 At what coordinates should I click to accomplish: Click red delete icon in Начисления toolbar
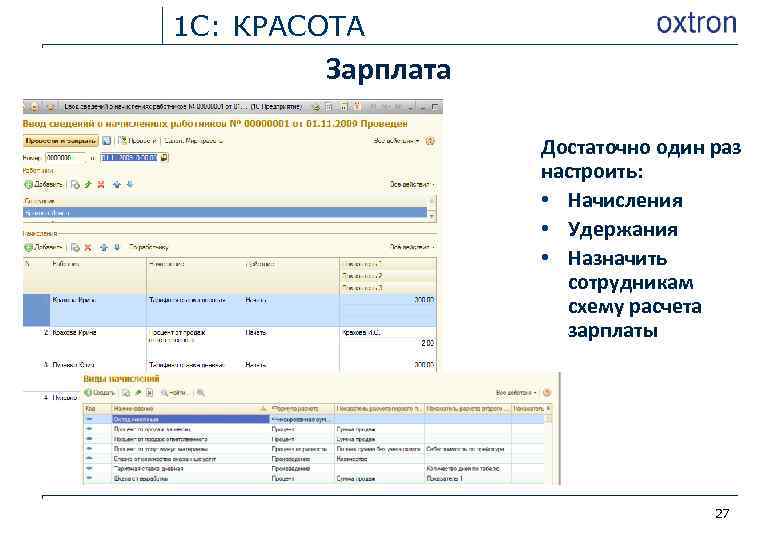point(88,247)
